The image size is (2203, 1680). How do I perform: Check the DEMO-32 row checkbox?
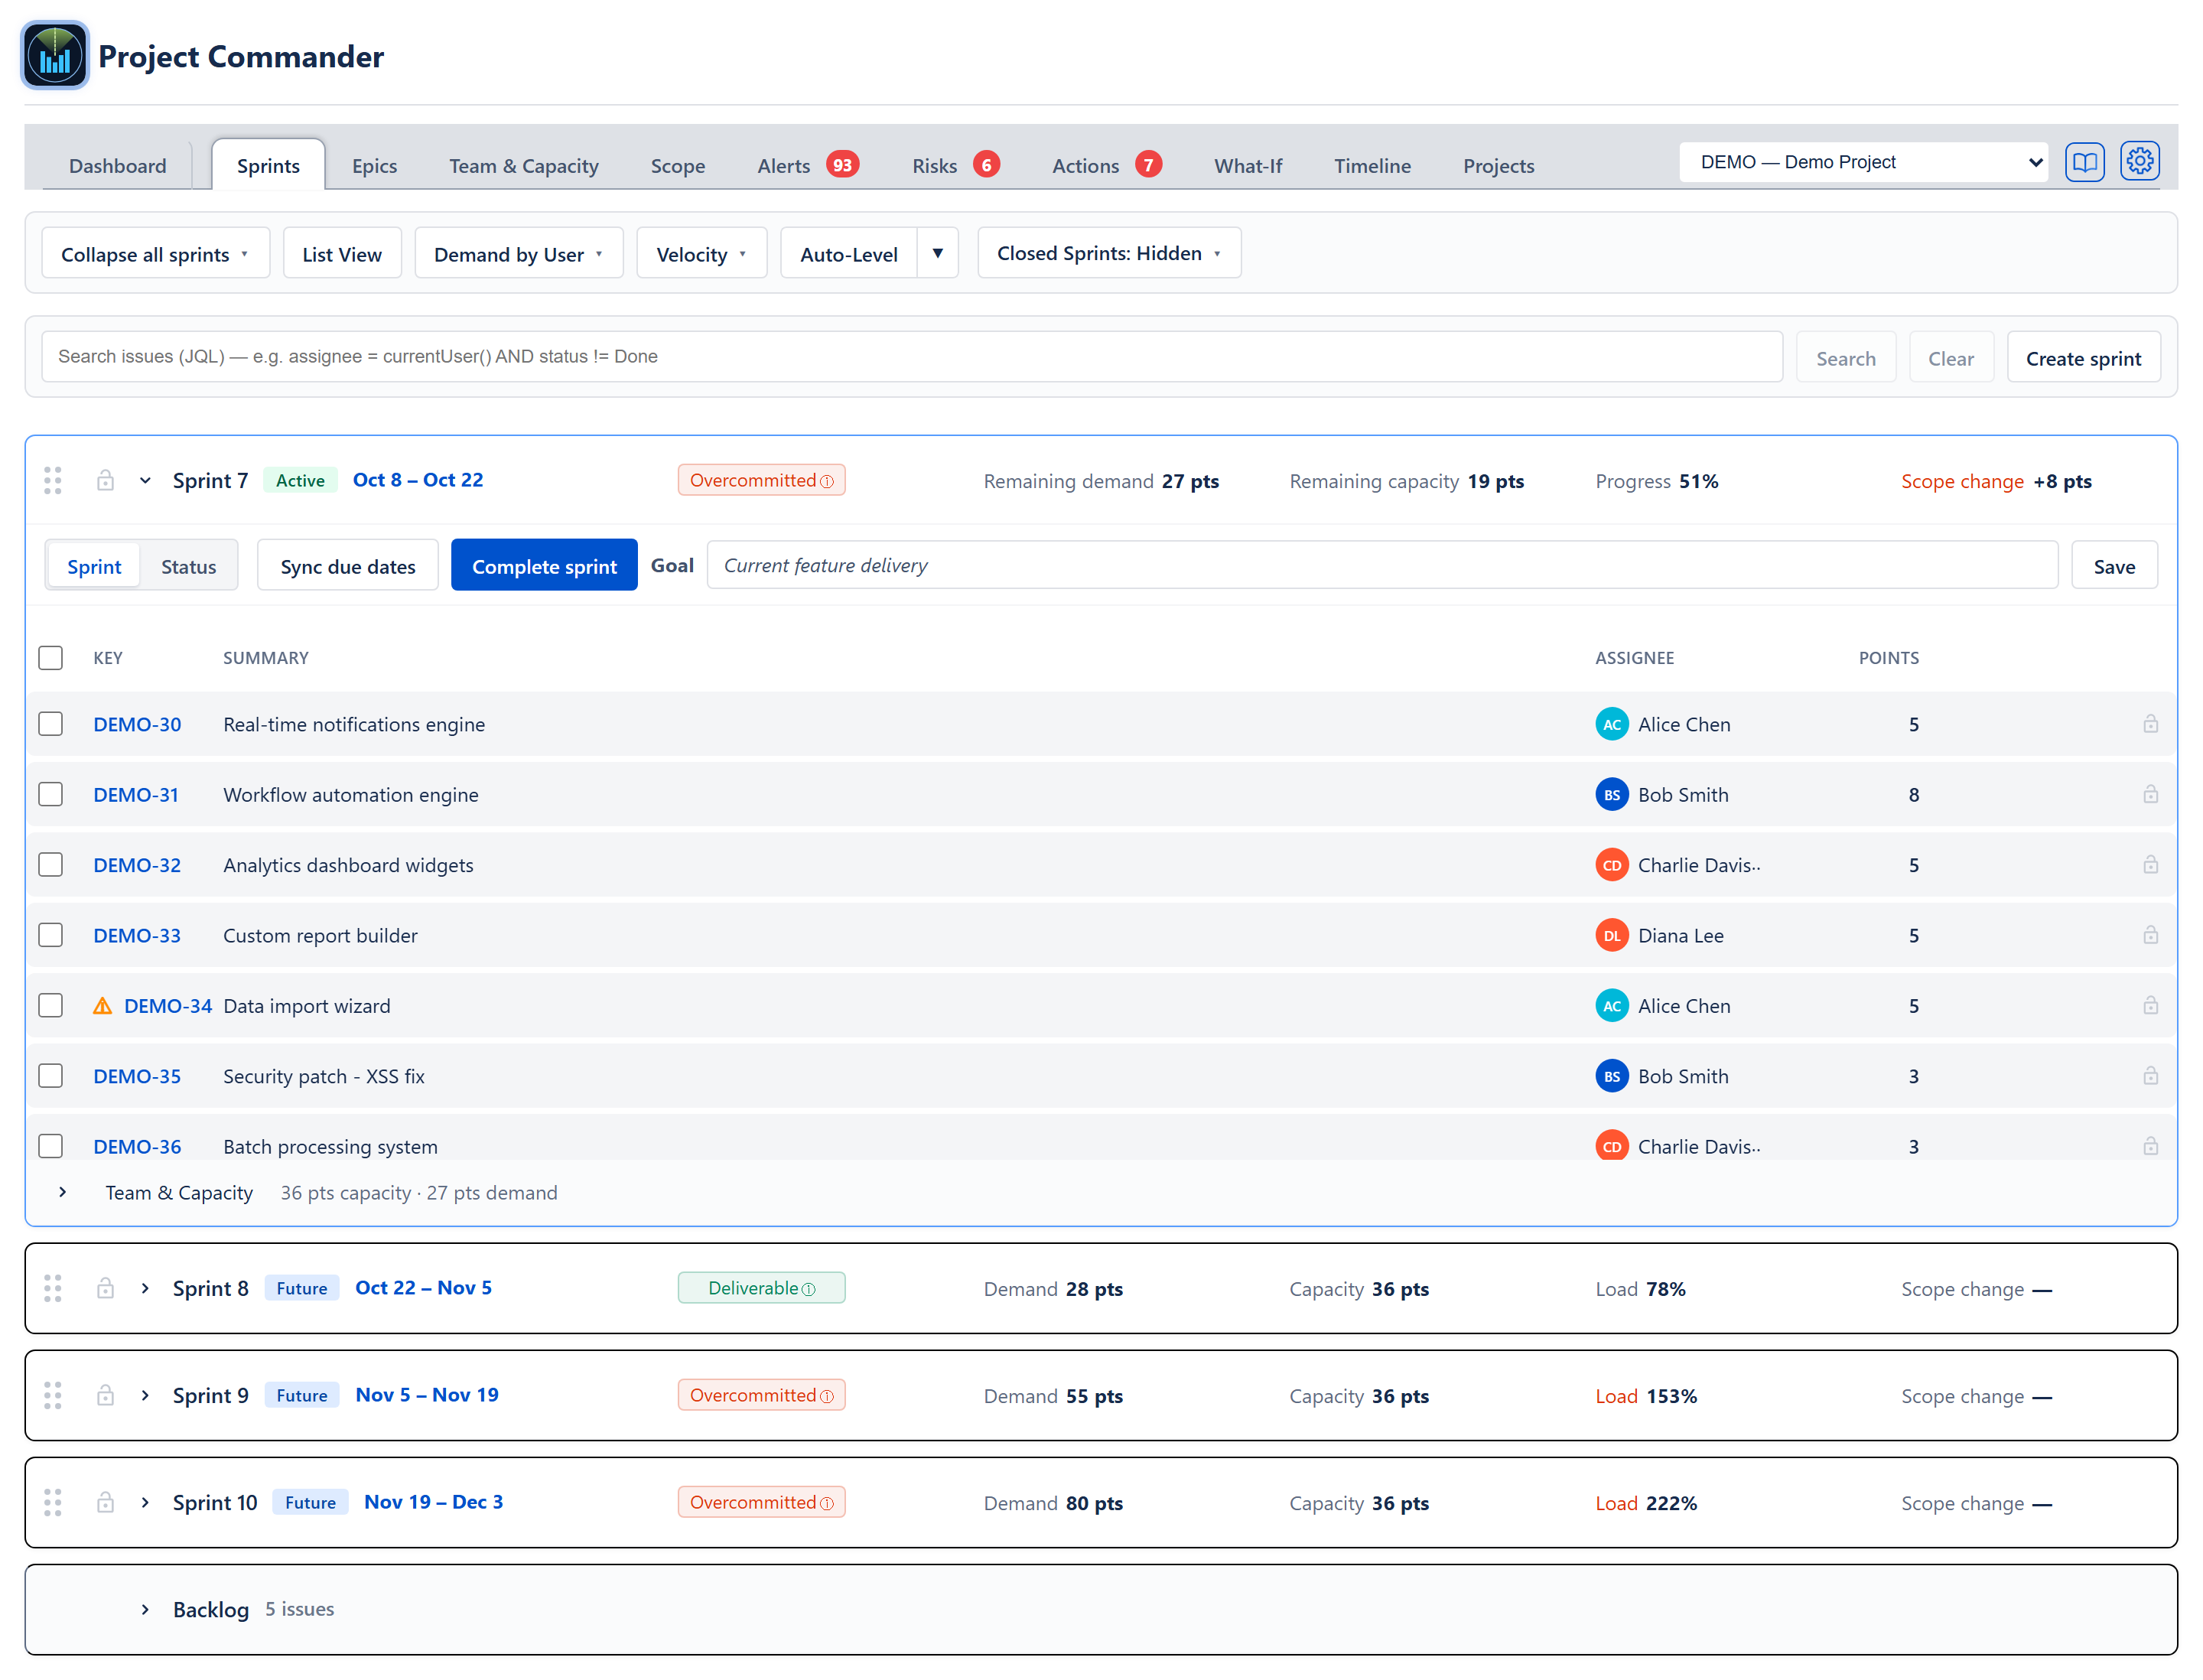pos(50,865)
